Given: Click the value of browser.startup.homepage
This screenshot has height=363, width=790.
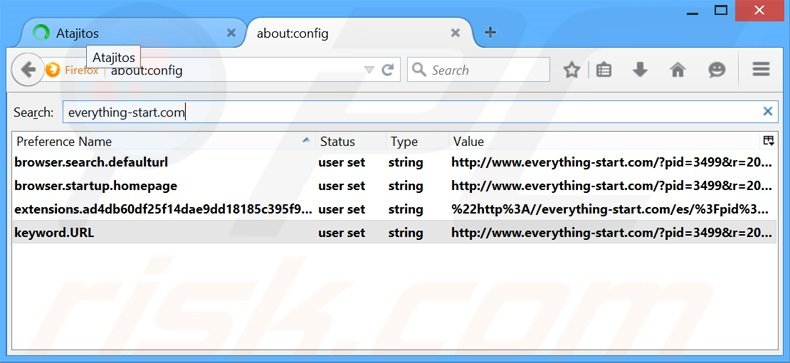Looking at the screenshot, I should pos(611,186).
